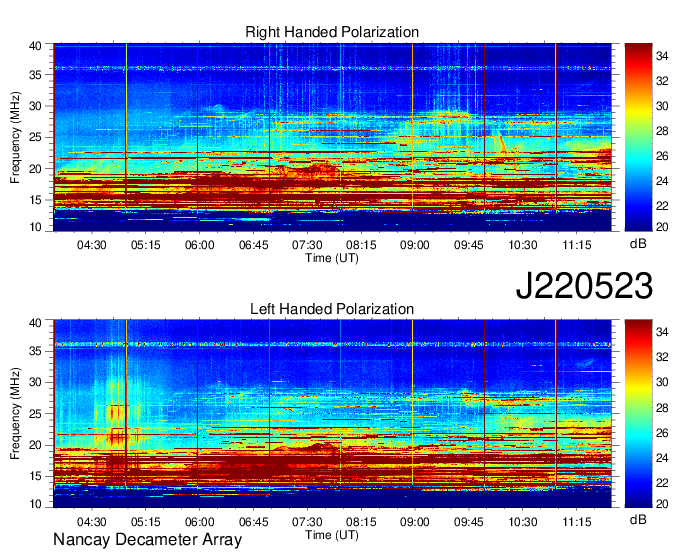Click 15 MHz tick on Right Handed plot
Viewport: 680px width, 552px height.
36,200
